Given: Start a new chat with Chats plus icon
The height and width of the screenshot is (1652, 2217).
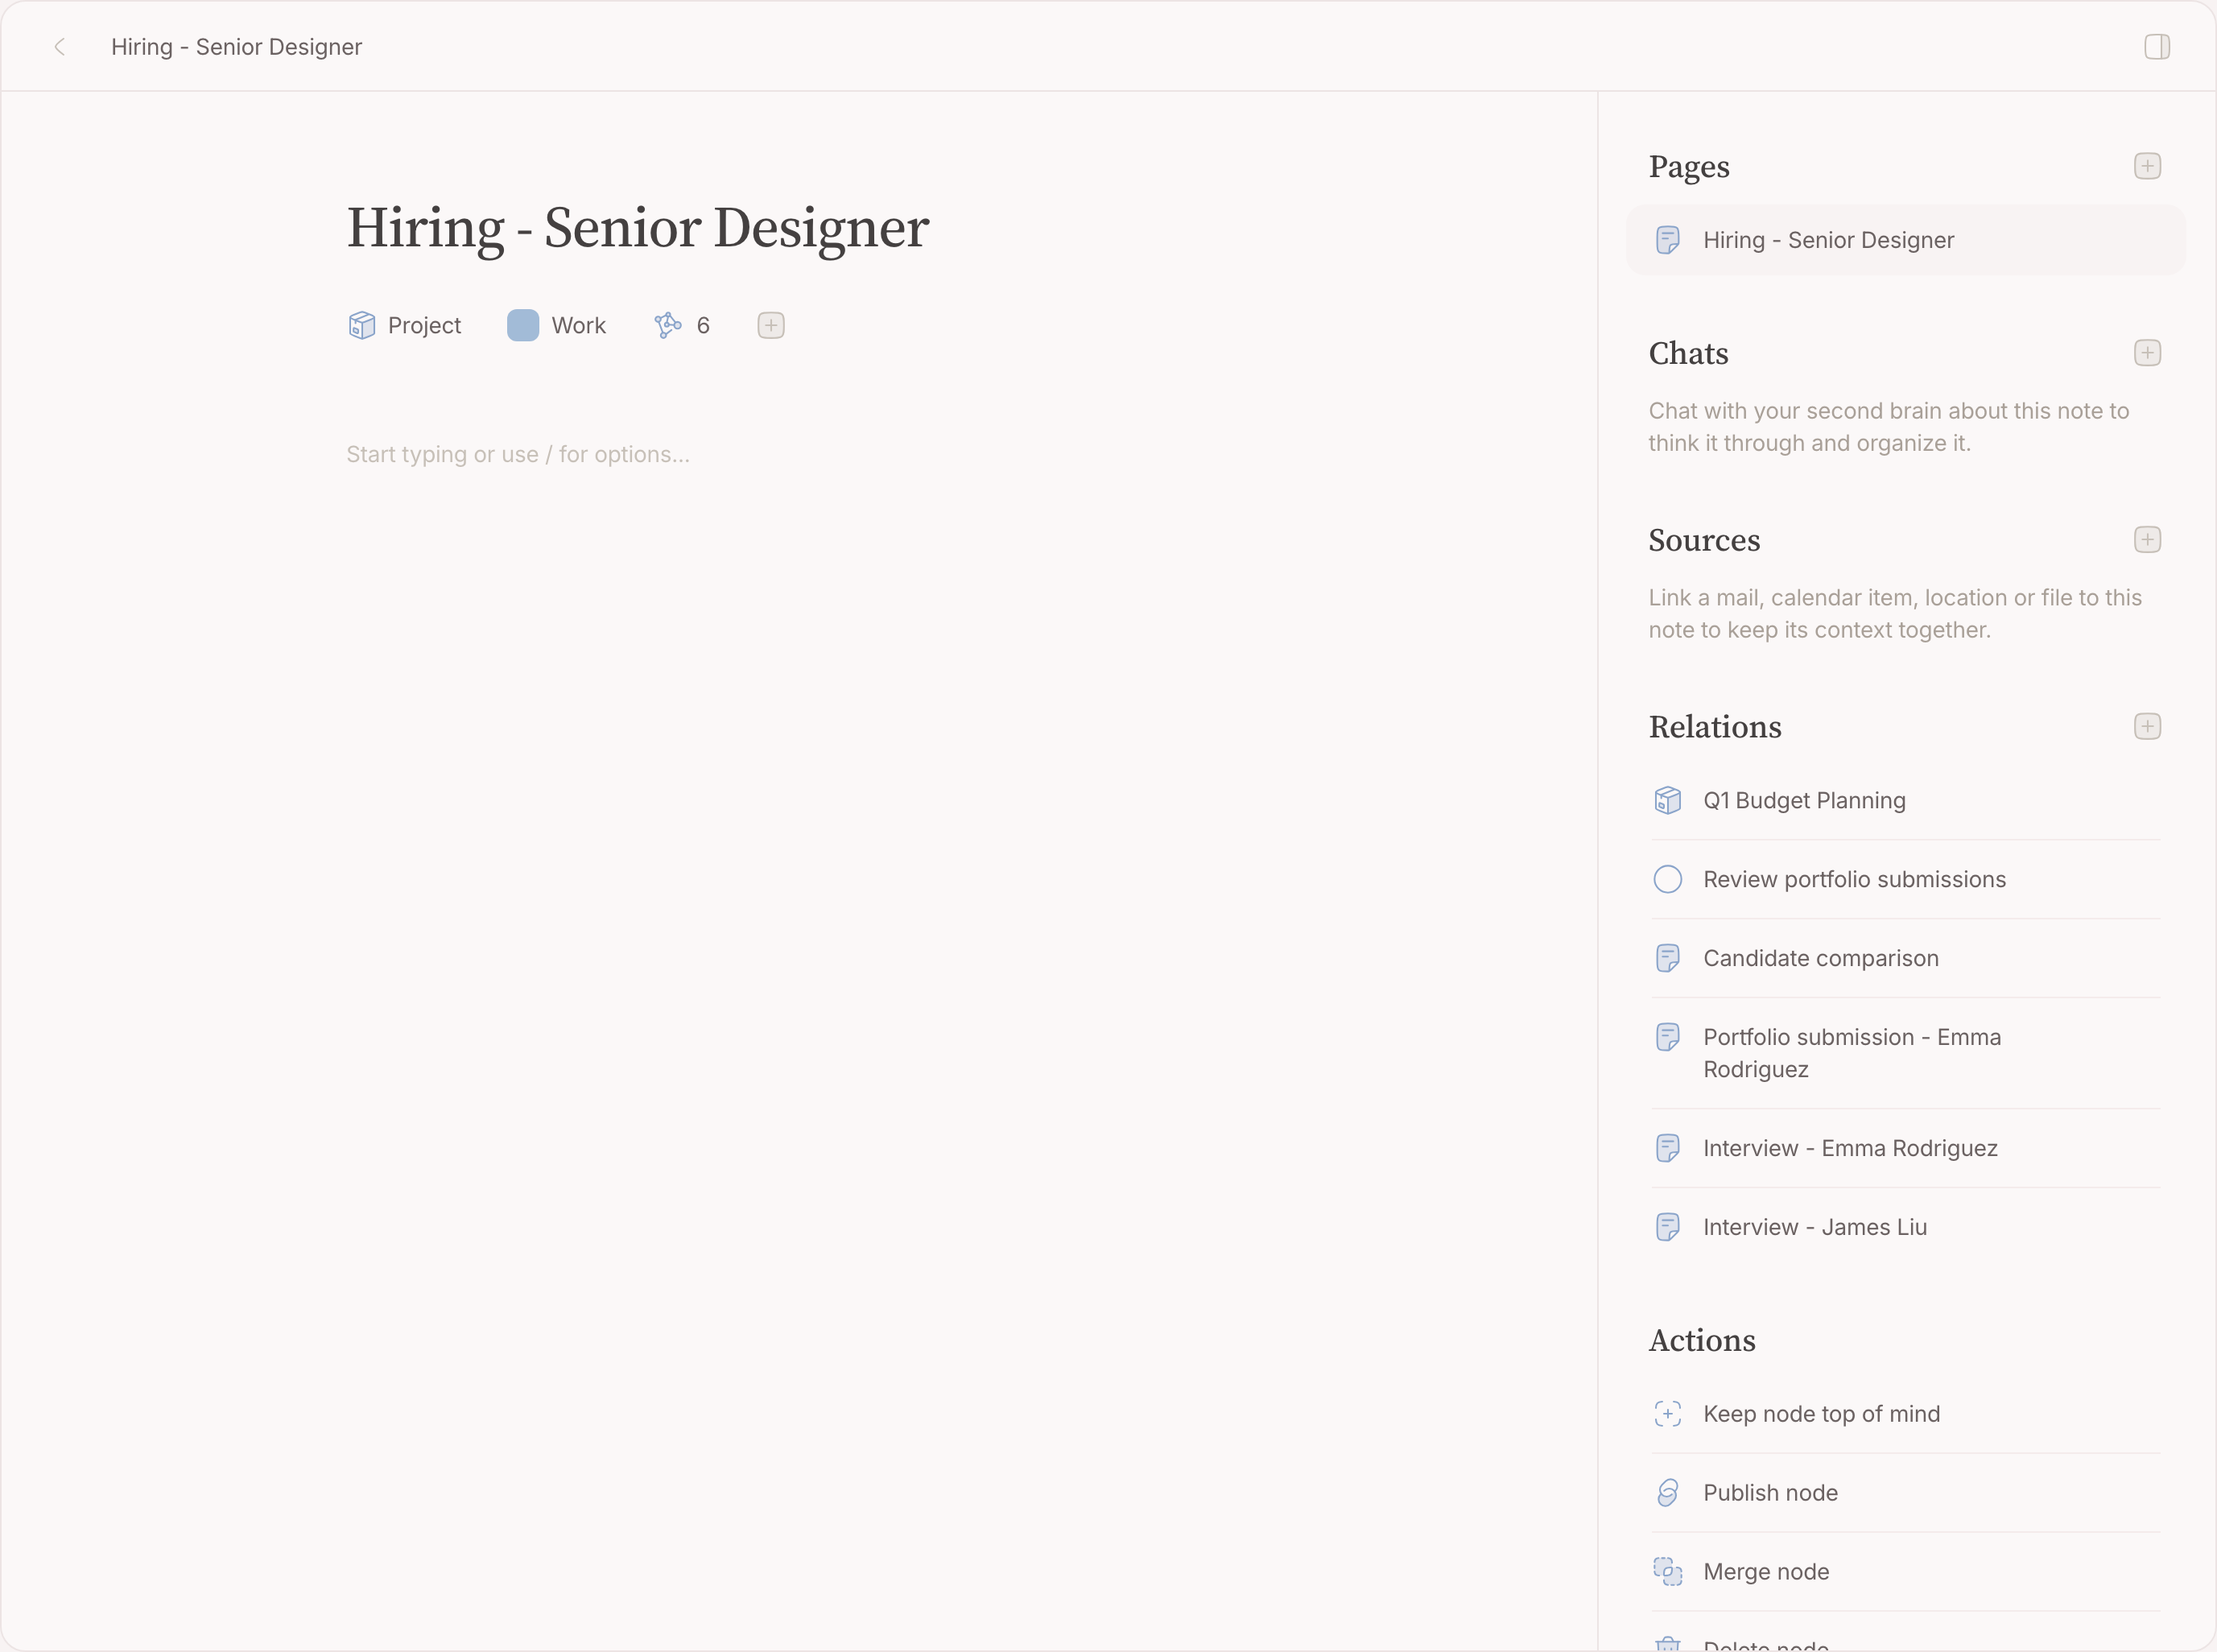Looking at the screenshot, I should point(2147,353).
